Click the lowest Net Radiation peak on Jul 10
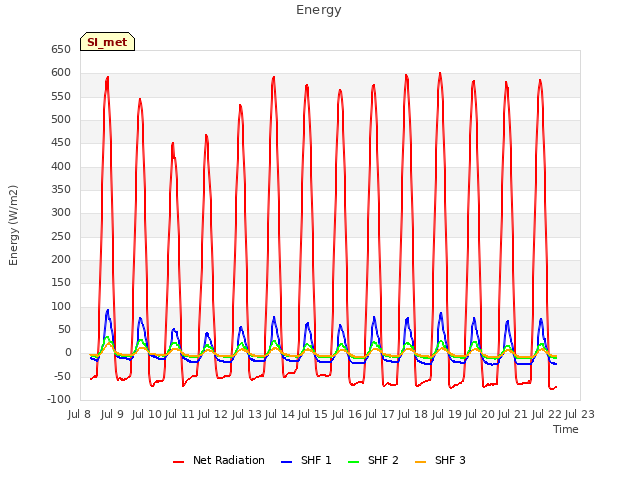The image size is (640, 480). click(x=173, y=143)
